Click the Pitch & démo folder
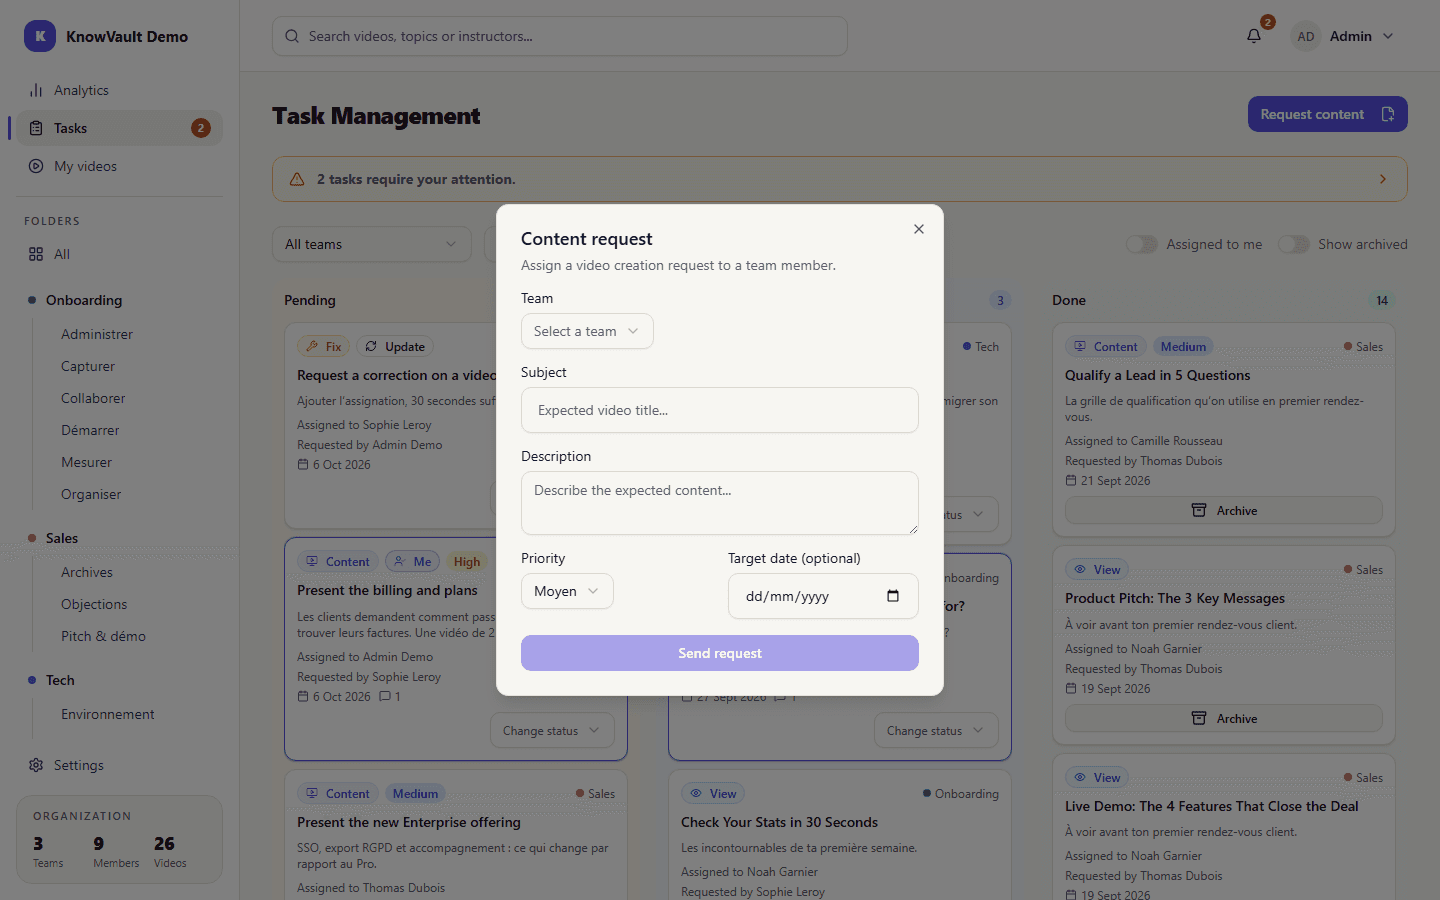The width and height of the screenshot is (1440, 900). [x=103, y=636]
